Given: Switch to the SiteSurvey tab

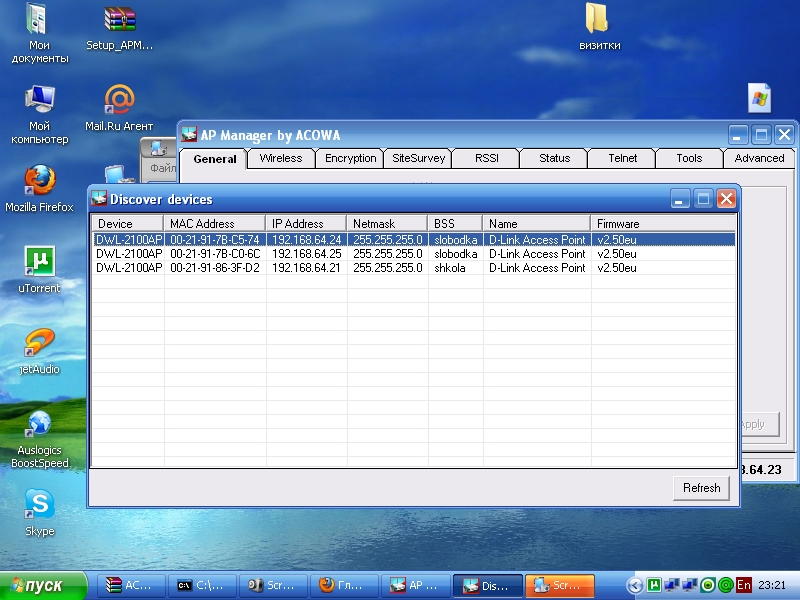Looking at the screenshot, I should (x=418, y=158).
